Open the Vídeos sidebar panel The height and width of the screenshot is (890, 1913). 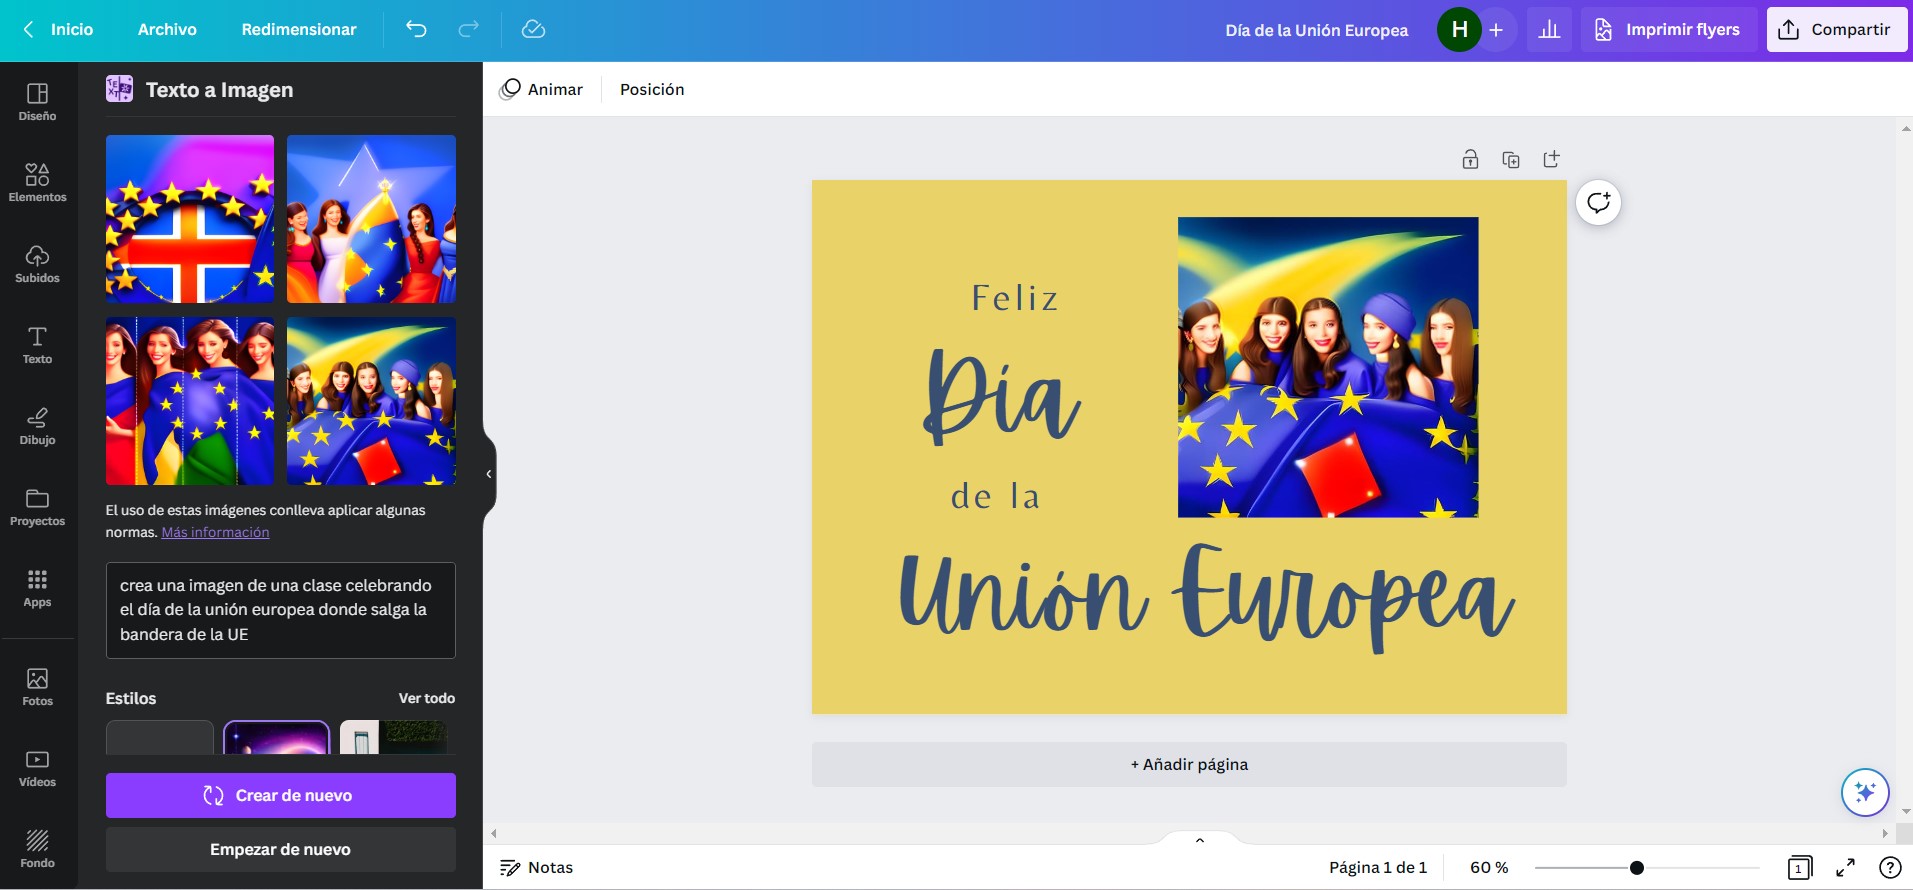[37, 768]
